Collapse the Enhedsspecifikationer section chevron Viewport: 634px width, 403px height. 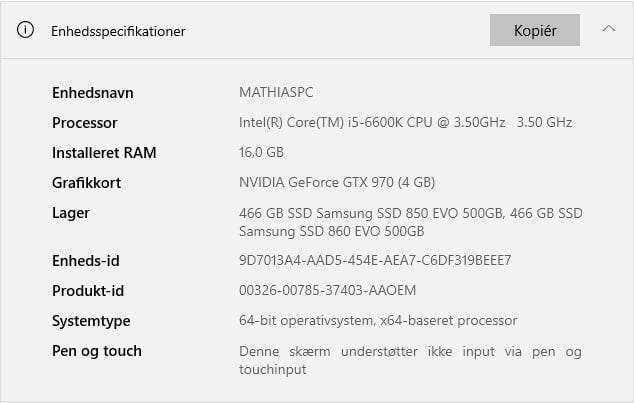click(x=609, y=30)
